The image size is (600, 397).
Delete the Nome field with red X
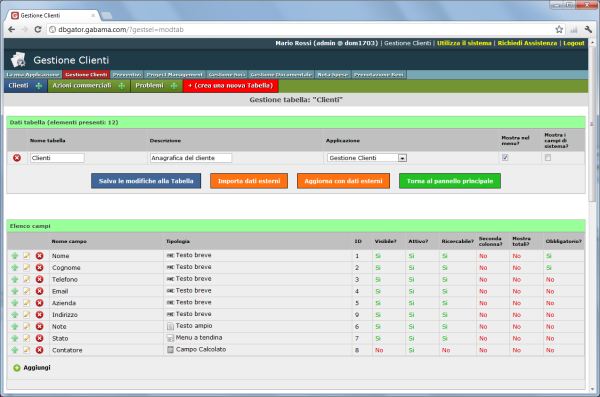click(x=39, y=256)
